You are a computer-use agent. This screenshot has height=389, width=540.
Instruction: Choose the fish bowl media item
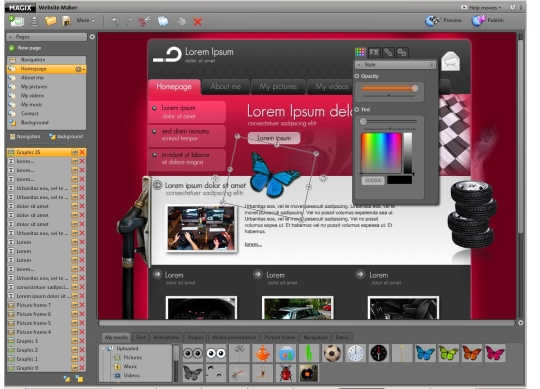[x=286, y=353]
